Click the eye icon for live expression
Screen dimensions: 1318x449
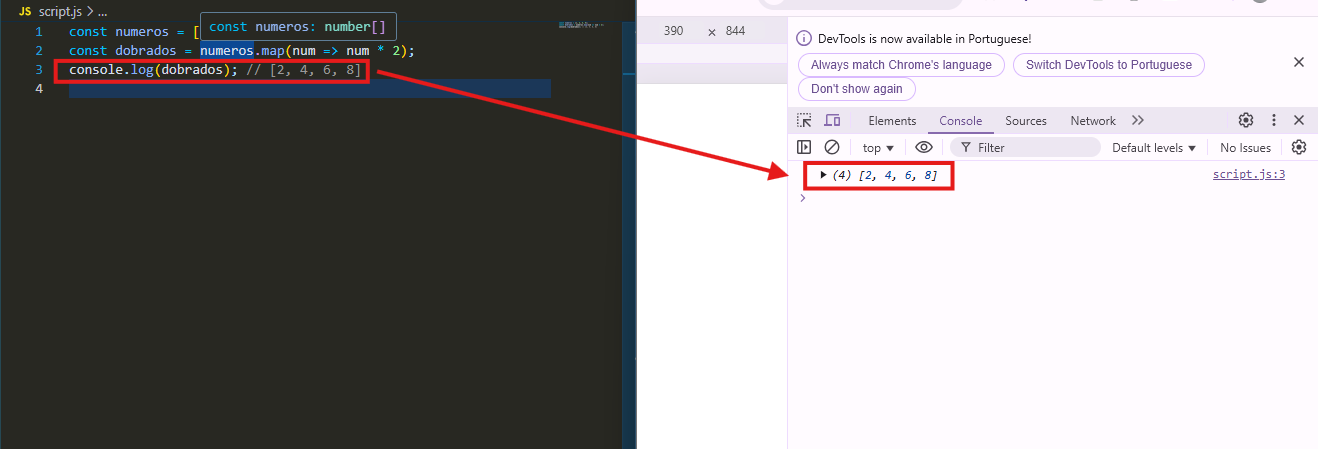(x=924, y=147)
